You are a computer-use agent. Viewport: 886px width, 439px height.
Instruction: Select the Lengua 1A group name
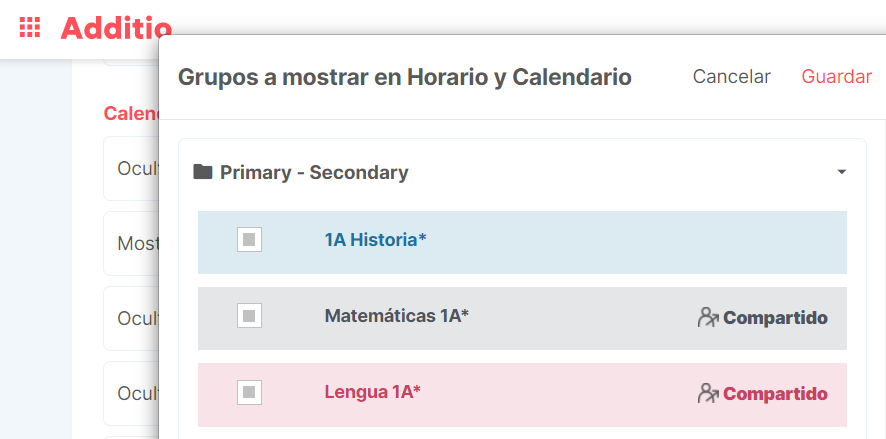click(373, 392)
